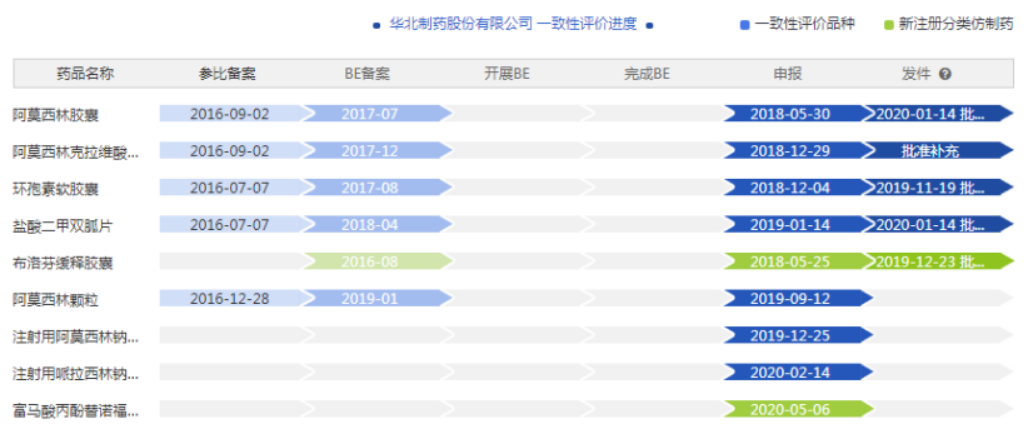Open the 环孢素软胶囊 drug name
This screenshot has width=1028, height=429.
point(56,188)
